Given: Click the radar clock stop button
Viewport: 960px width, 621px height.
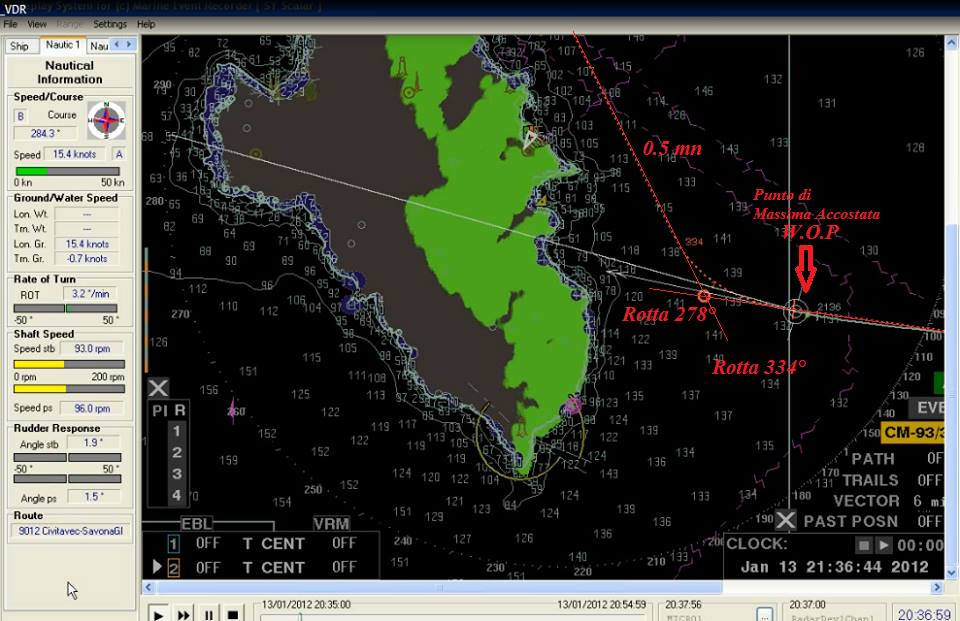Looking at the screenshot, I should 864,545.
